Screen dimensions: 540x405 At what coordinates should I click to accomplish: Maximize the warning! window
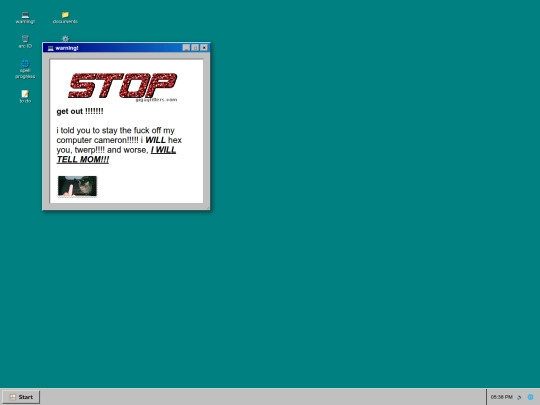(195, 48)
